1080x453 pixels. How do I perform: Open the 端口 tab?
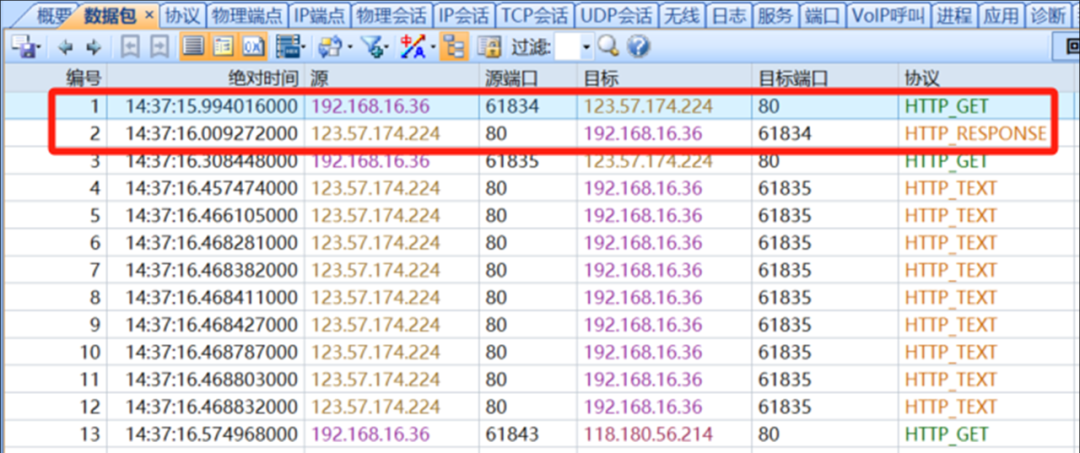[822, 14]
